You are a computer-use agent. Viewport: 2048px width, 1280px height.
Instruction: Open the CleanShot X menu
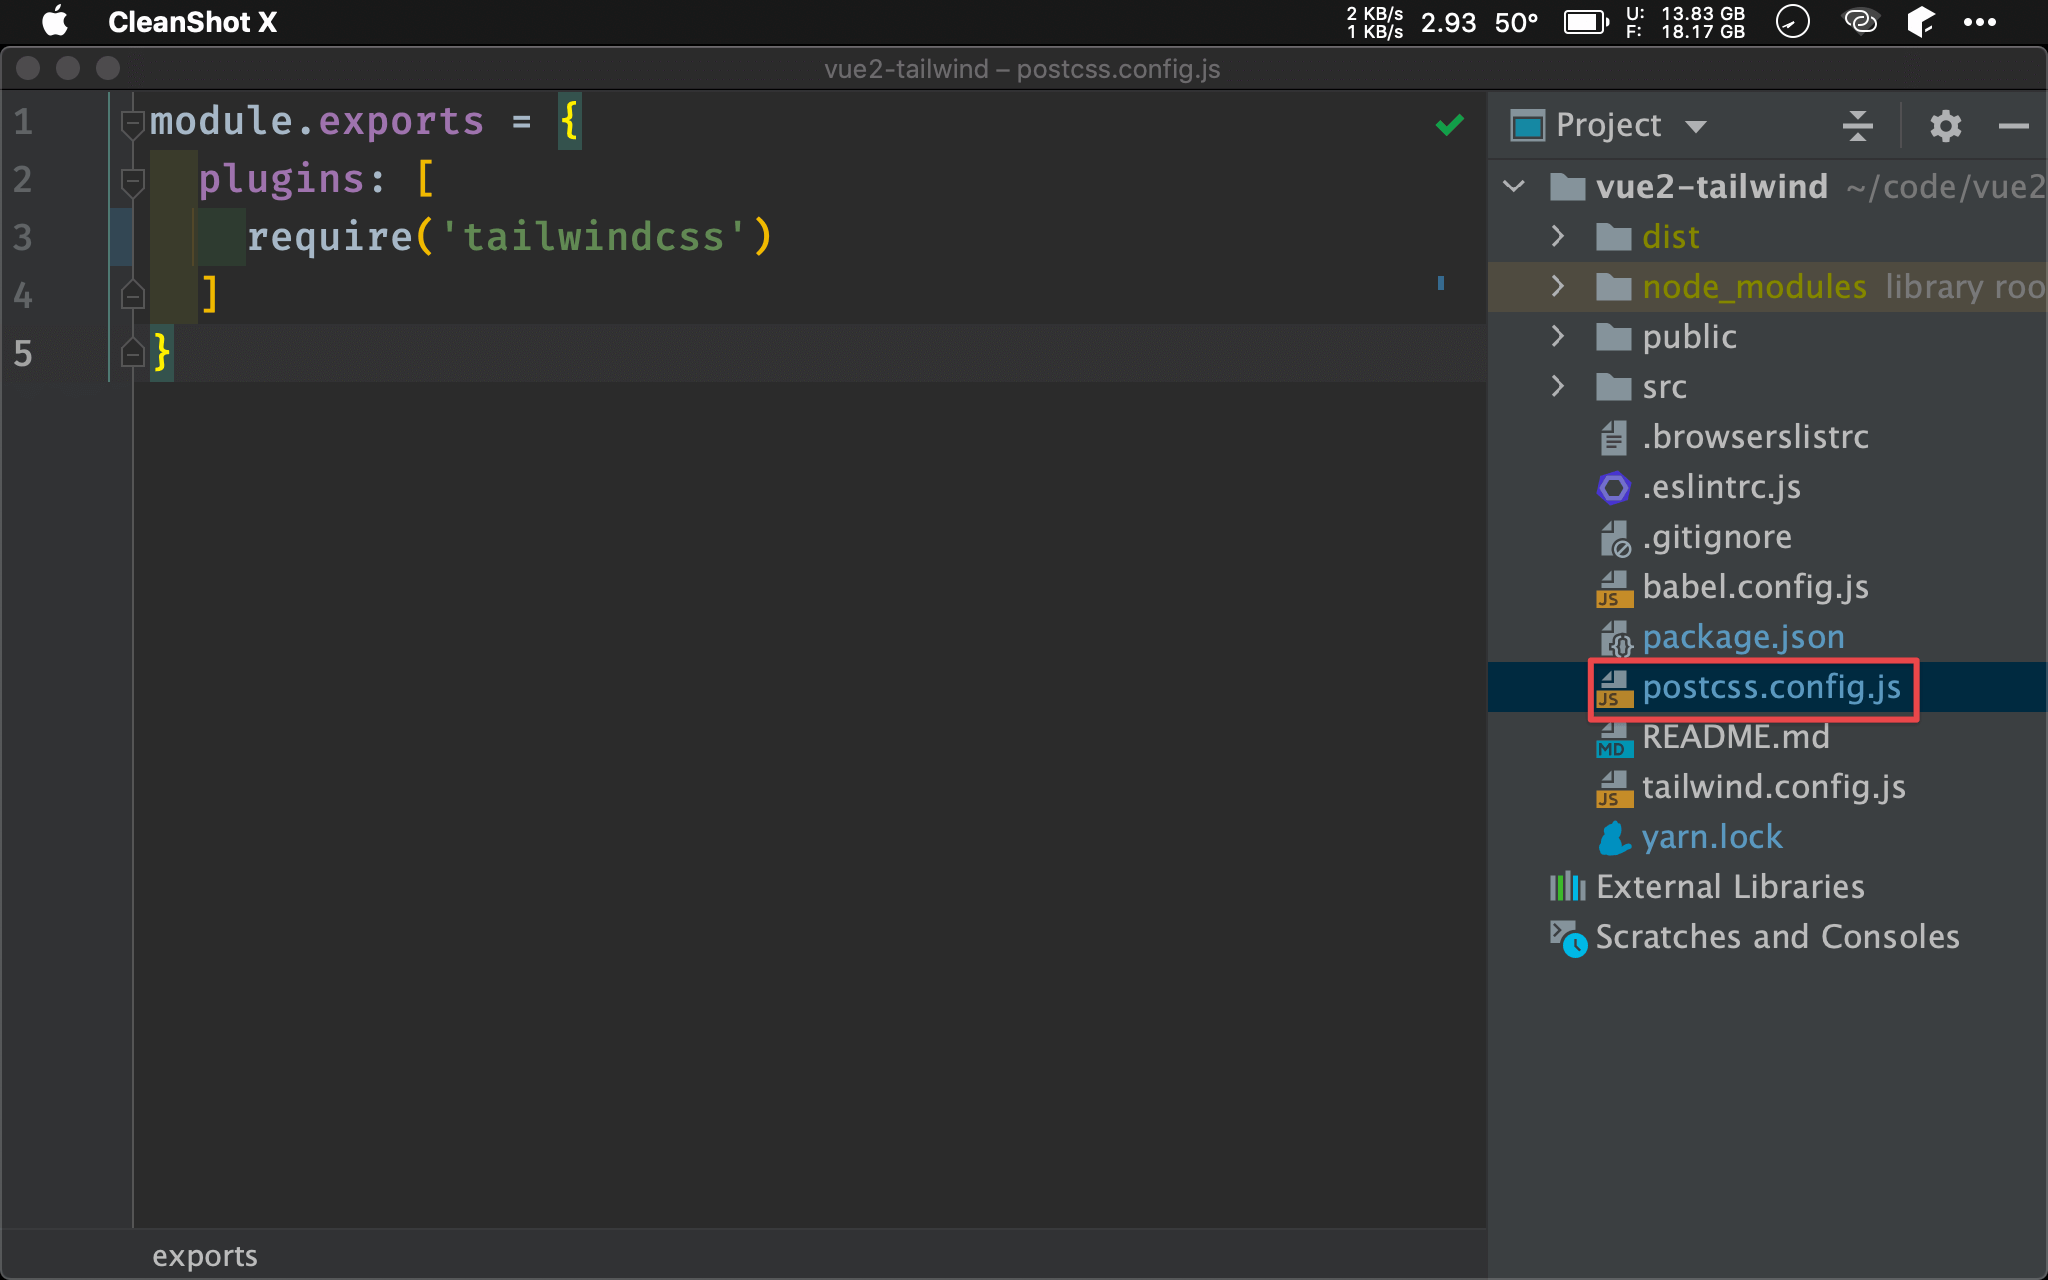tap(192, 22)
